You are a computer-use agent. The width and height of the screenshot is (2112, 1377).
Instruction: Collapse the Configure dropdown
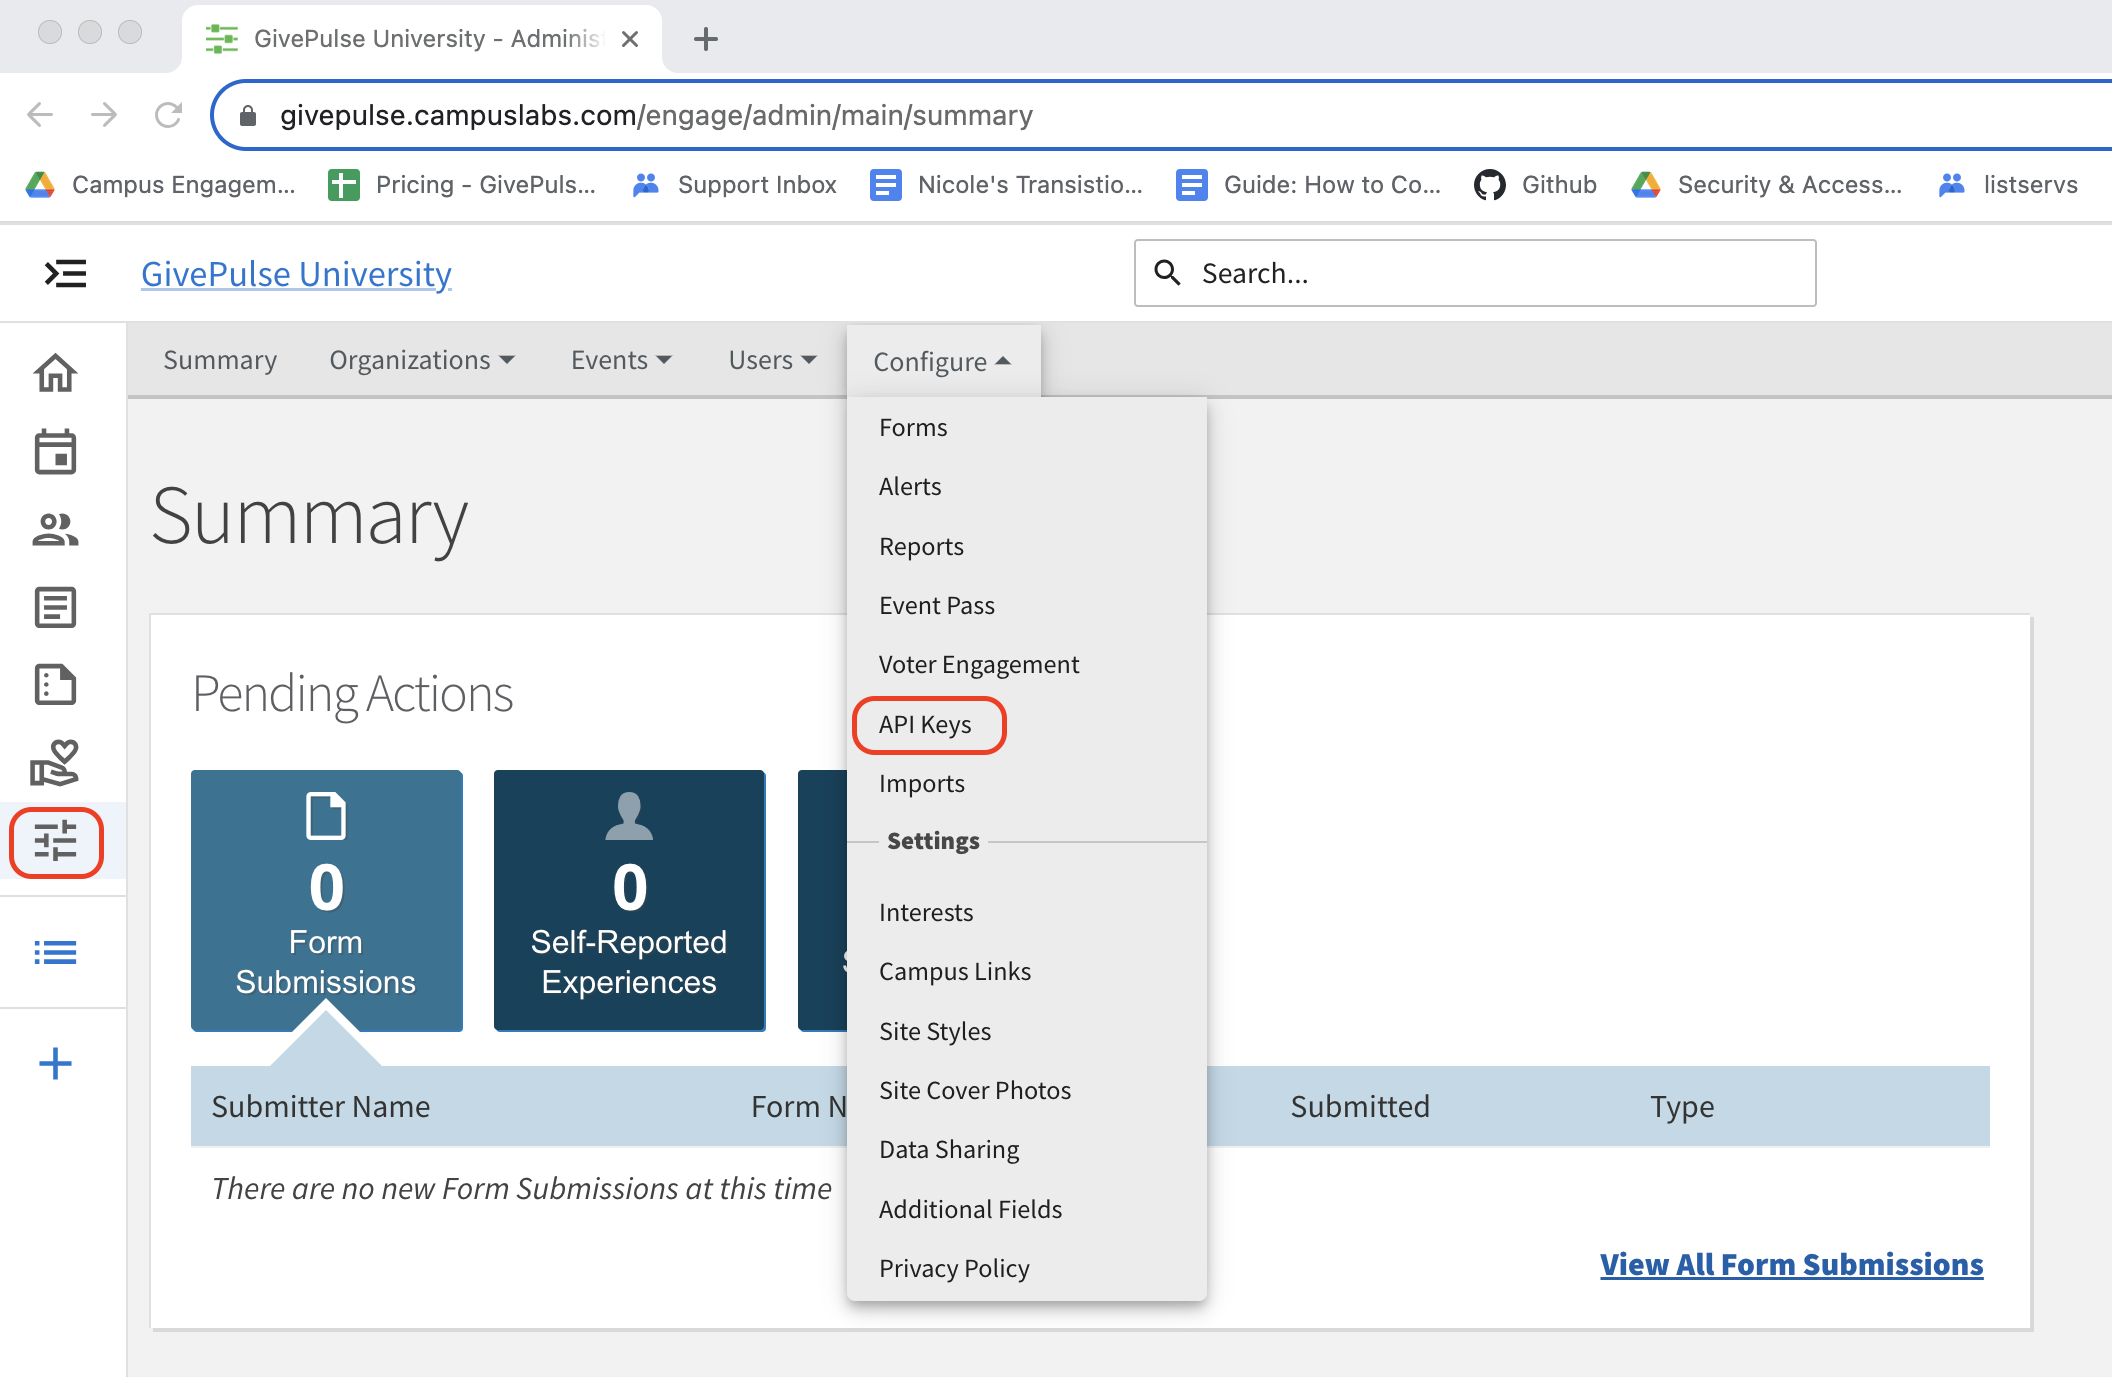[942, 361]
